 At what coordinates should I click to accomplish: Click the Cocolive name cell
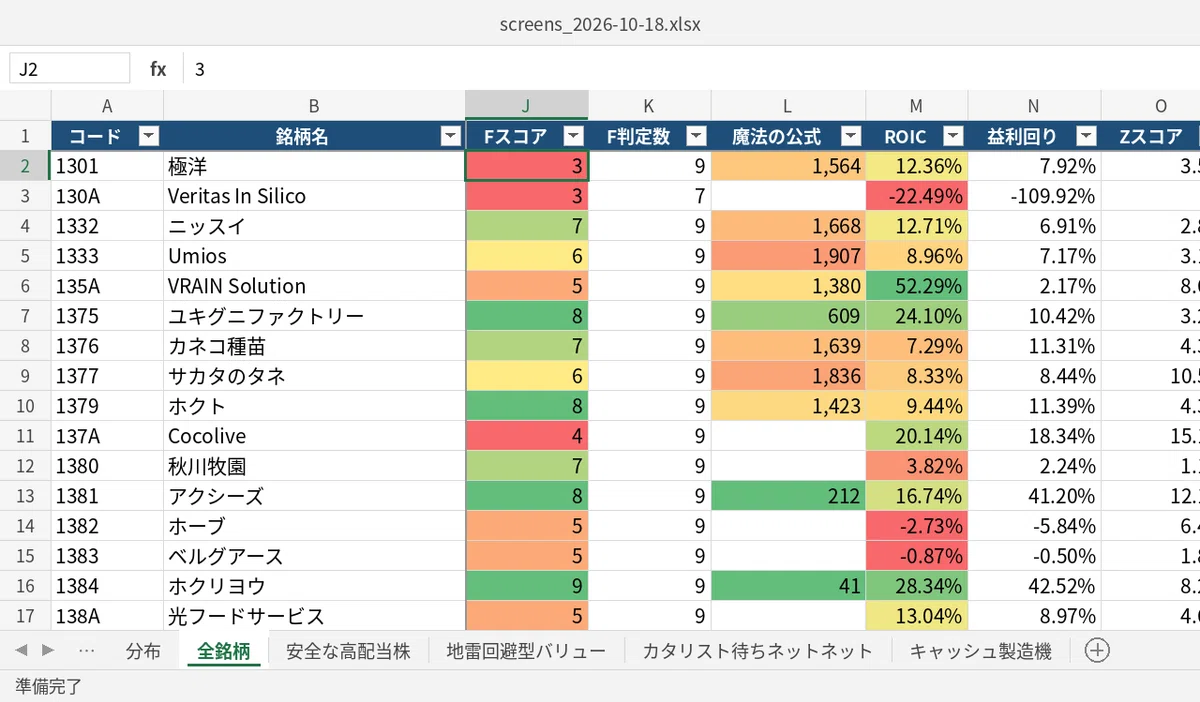pyautogui.click(x=314, y=436)
